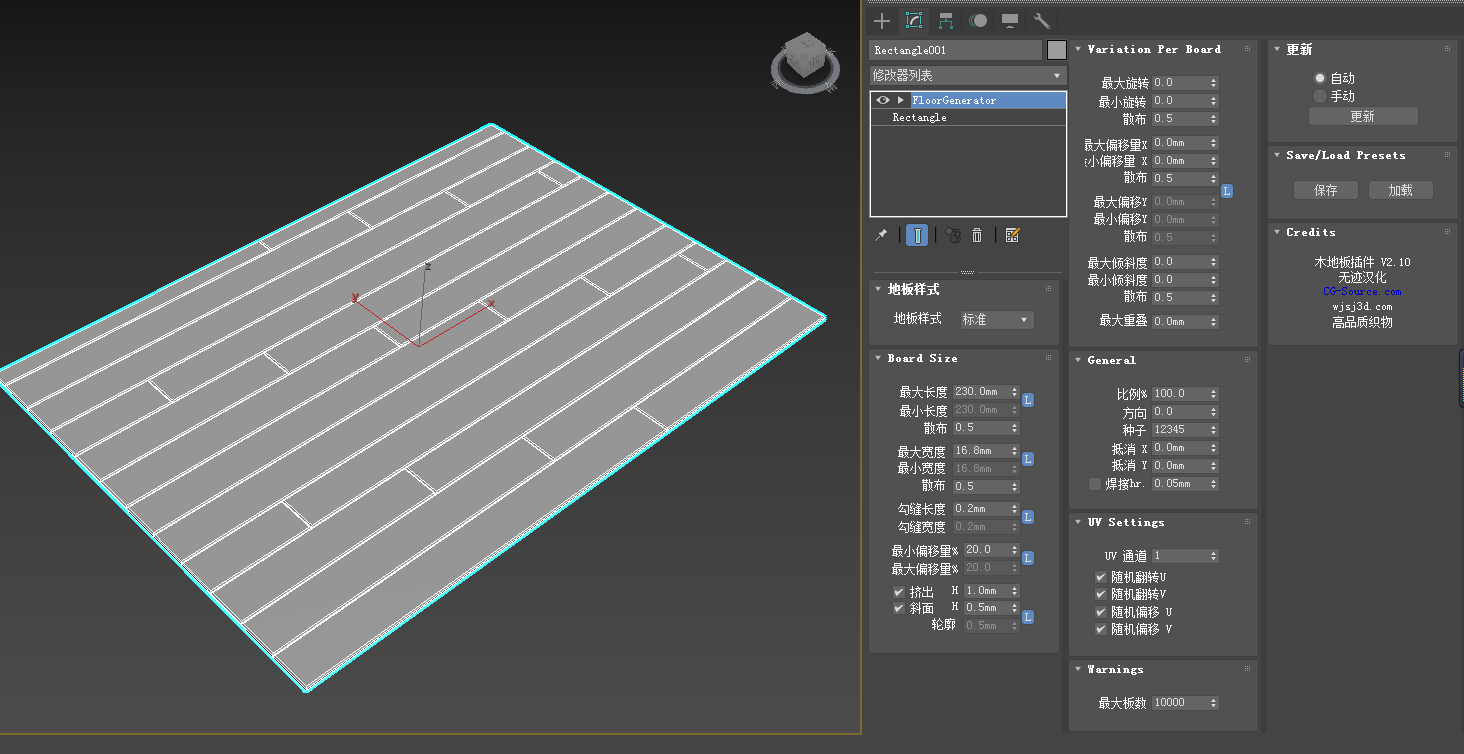Collapse the Board Size rollout
Screen dimensions: 1464x754
click(922, 358)
